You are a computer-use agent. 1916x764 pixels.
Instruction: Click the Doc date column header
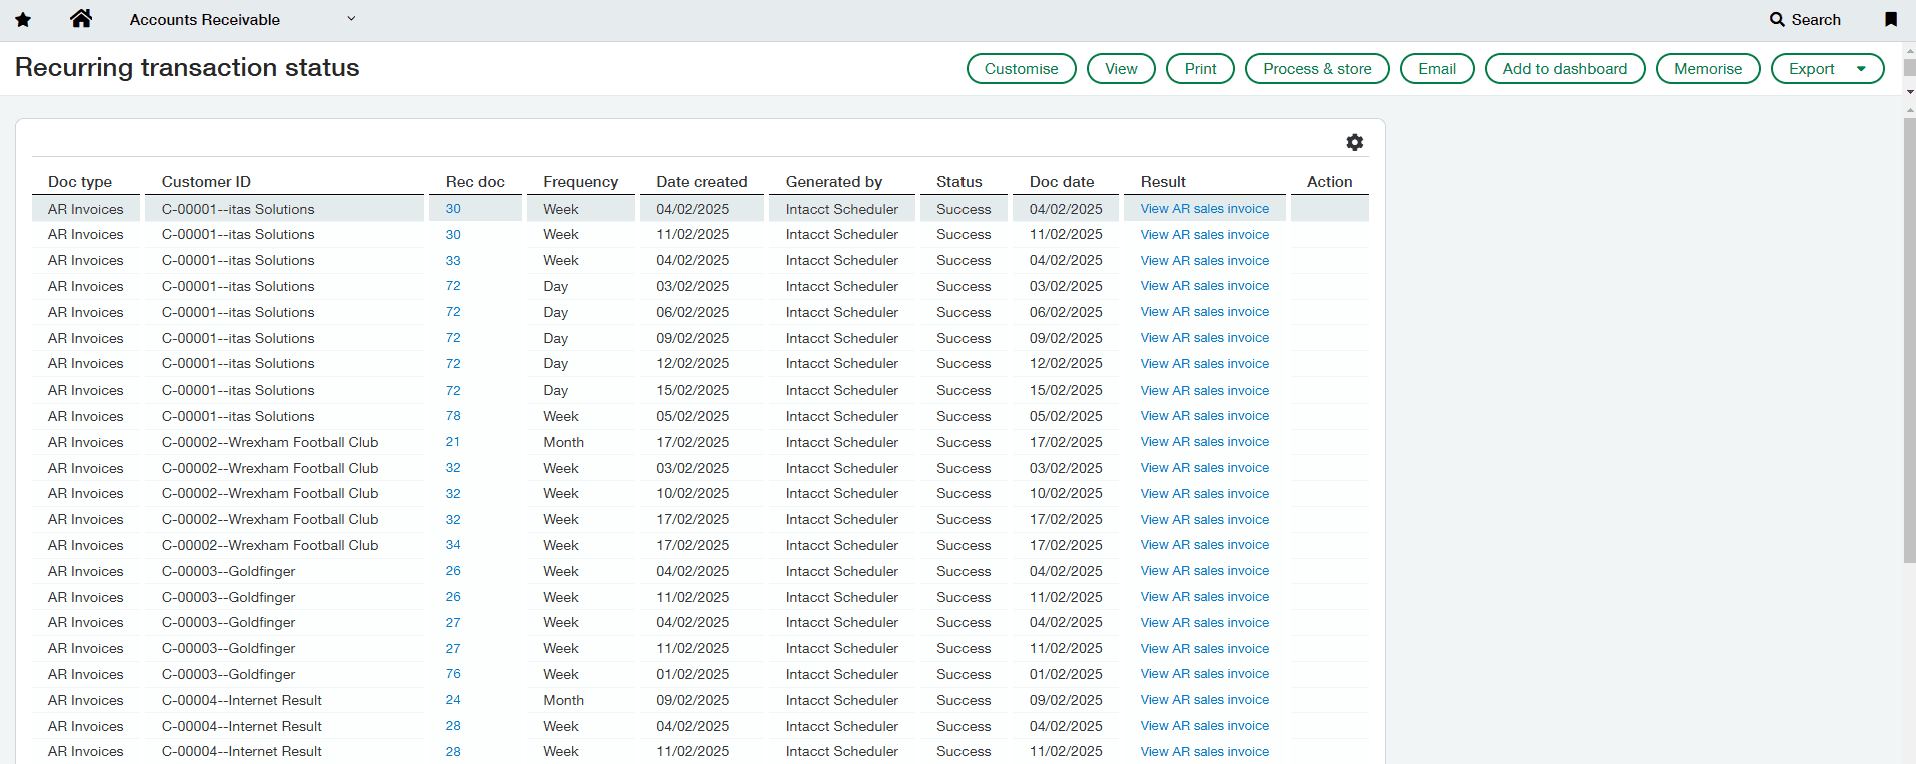(1062, 182)
